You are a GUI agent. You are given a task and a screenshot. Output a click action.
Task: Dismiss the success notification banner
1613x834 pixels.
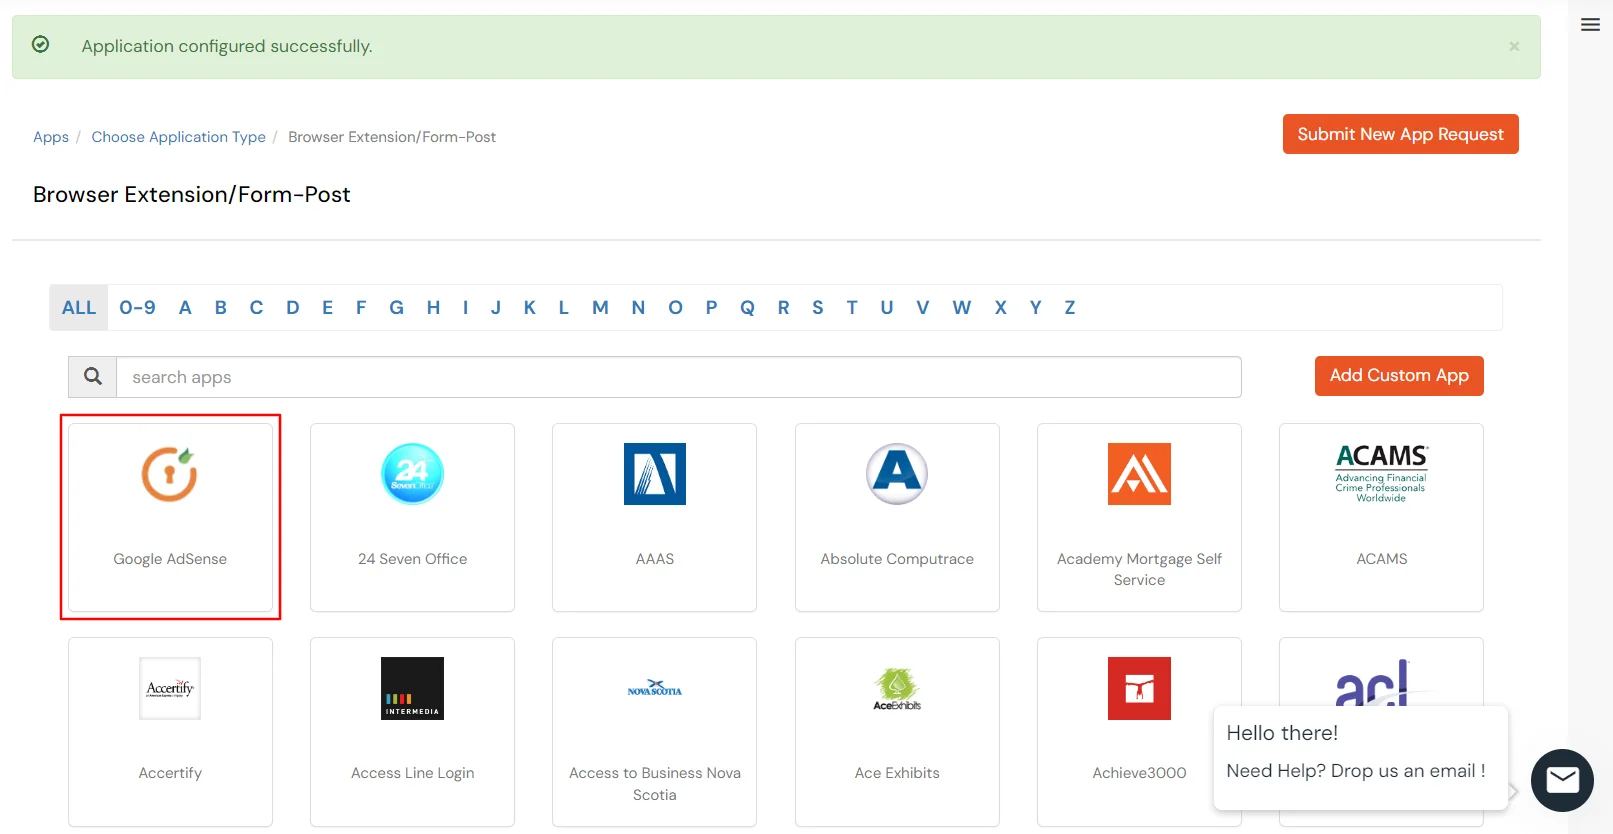(1514, 46)
